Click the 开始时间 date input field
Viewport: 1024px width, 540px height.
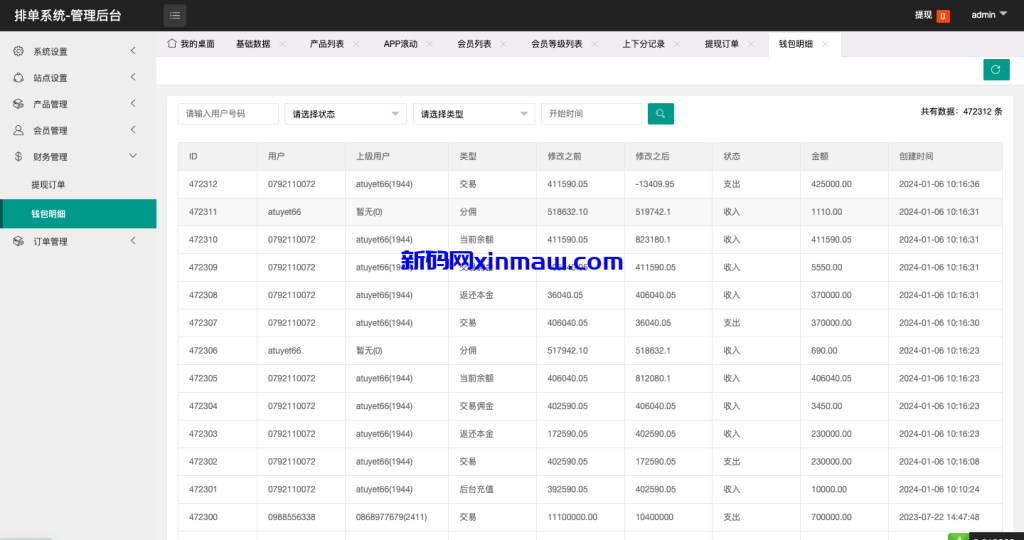(x=591, y=114)
